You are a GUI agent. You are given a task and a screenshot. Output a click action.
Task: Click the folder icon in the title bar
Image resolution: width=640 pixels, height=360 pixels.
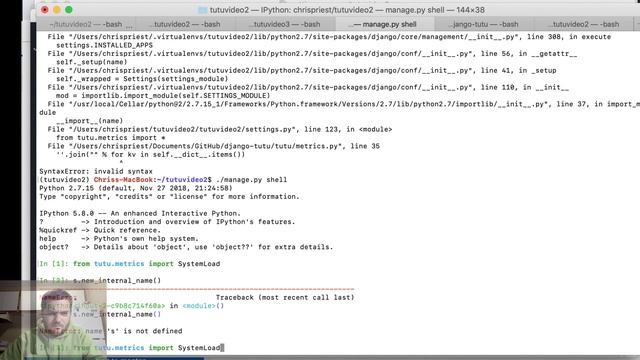202,10
